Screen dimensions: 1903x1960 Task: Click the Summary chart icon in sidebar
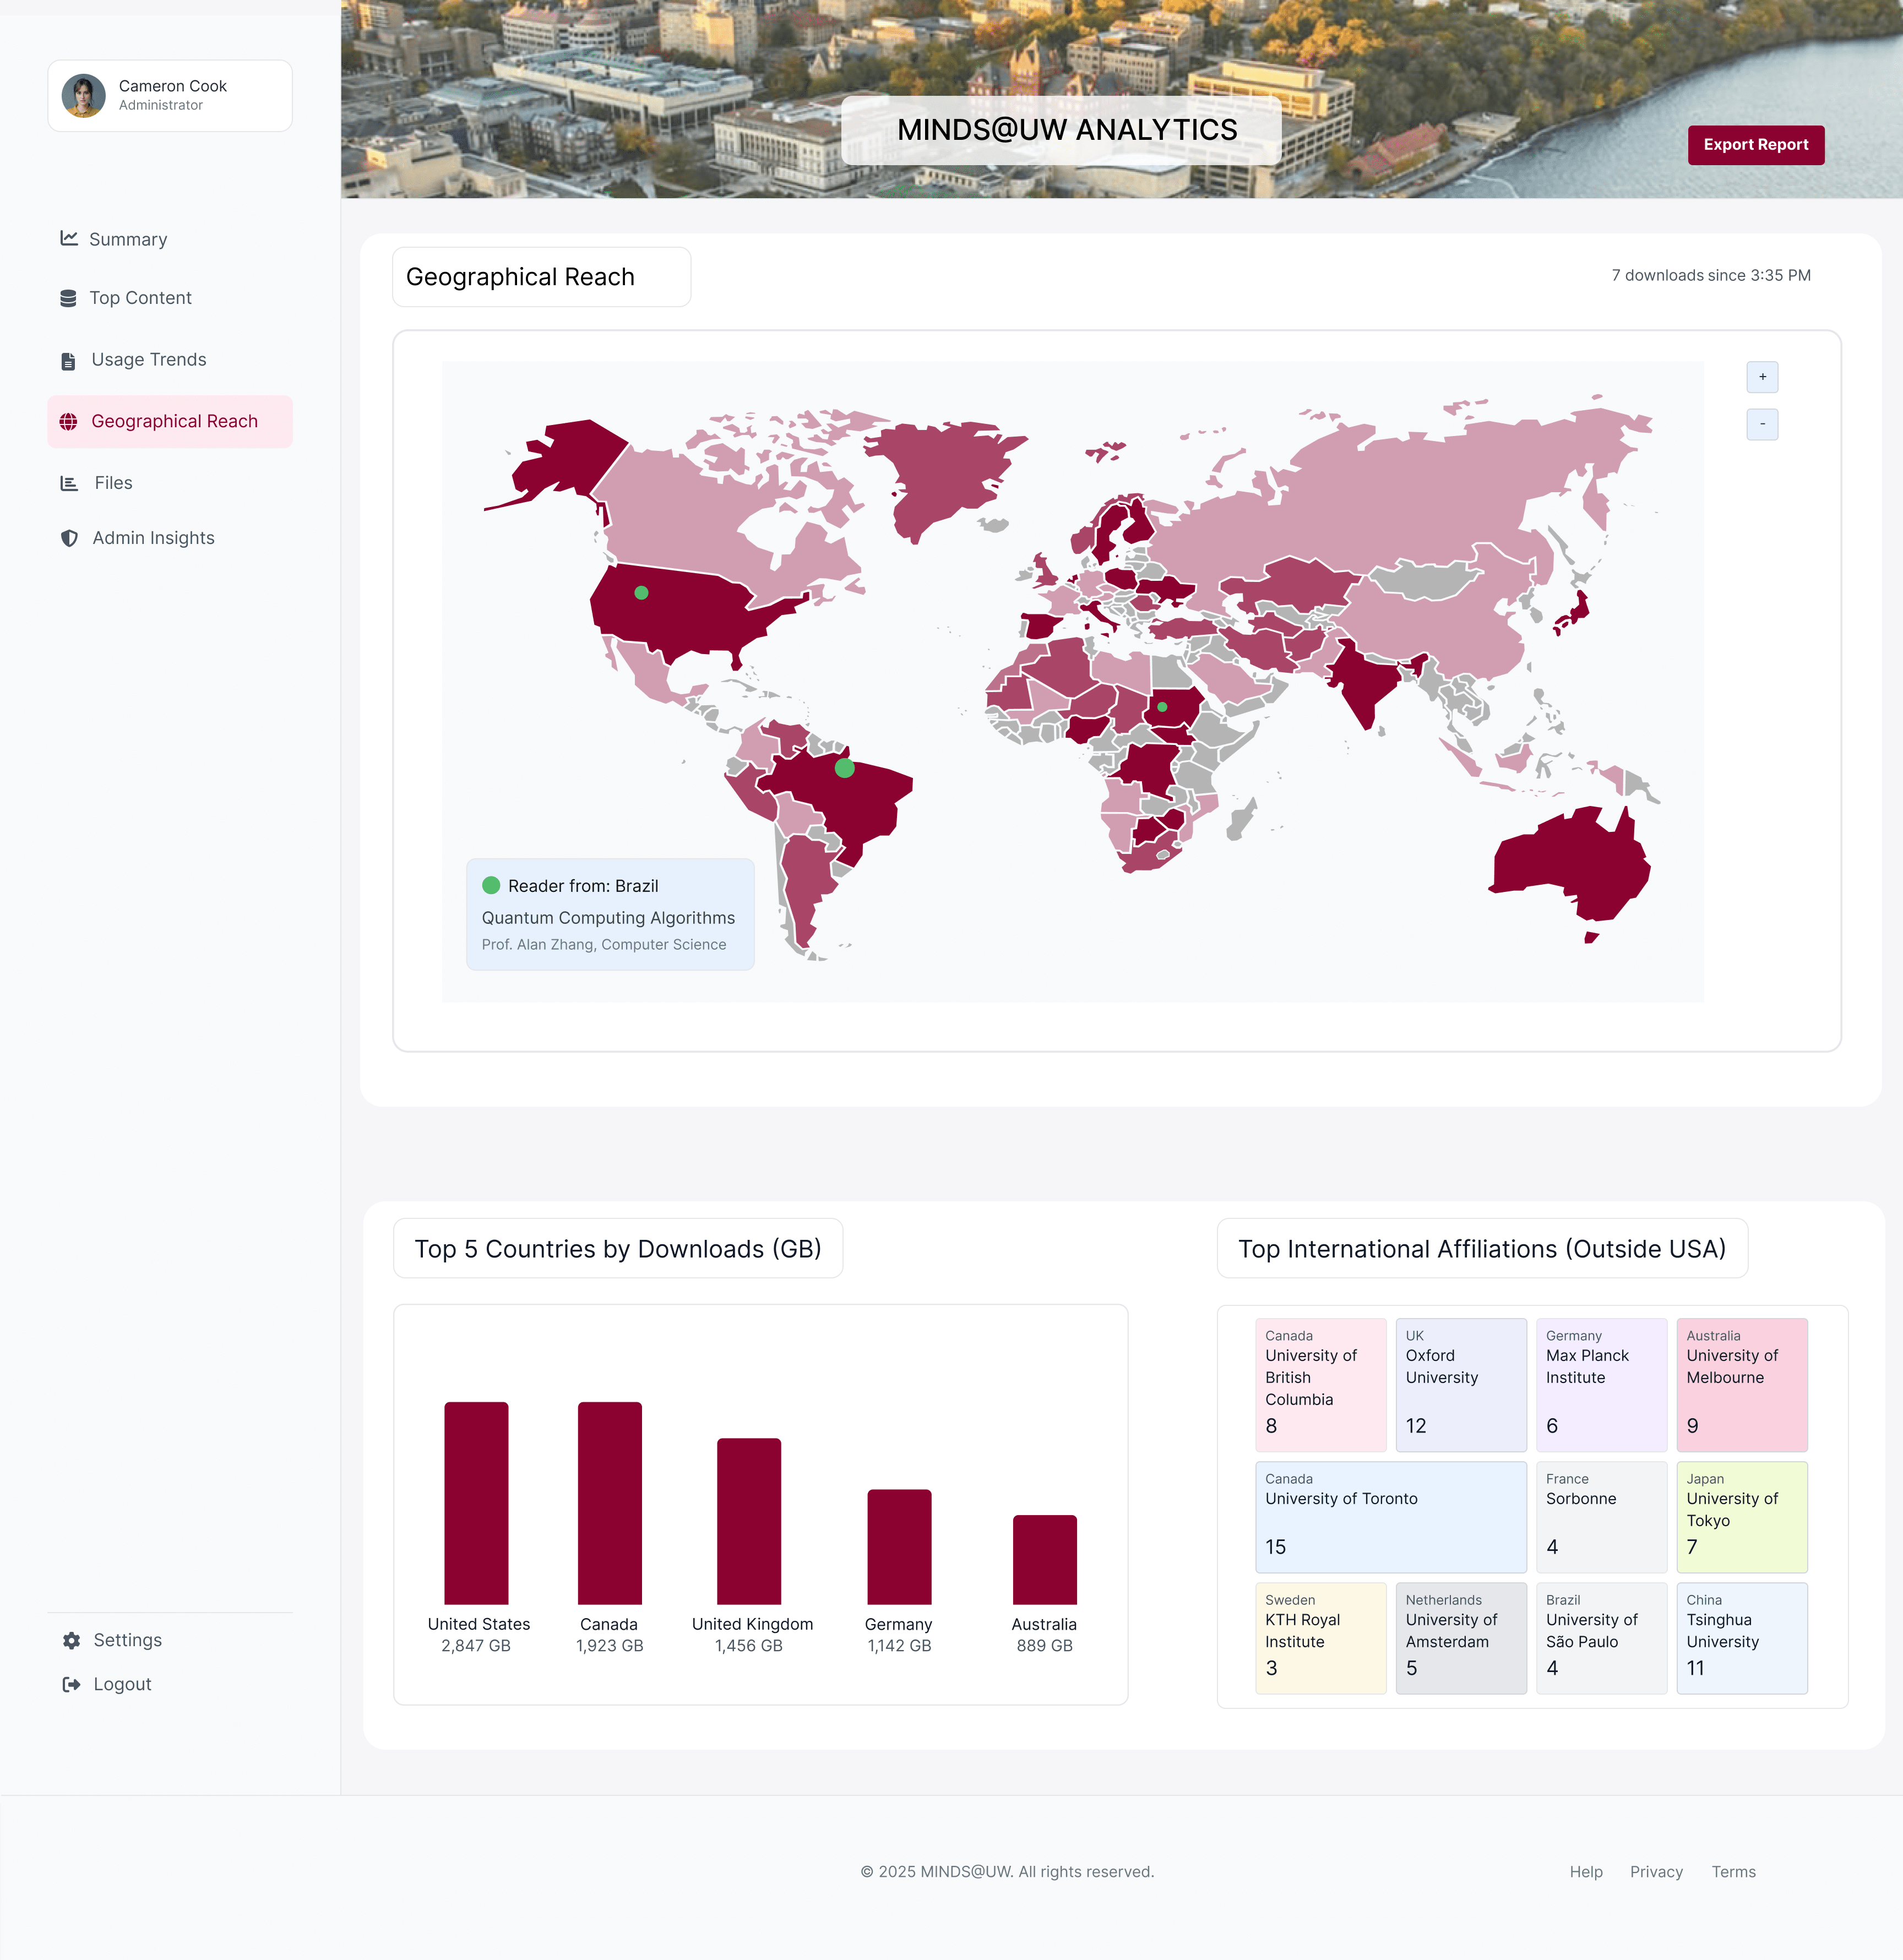tap(69, 238)
